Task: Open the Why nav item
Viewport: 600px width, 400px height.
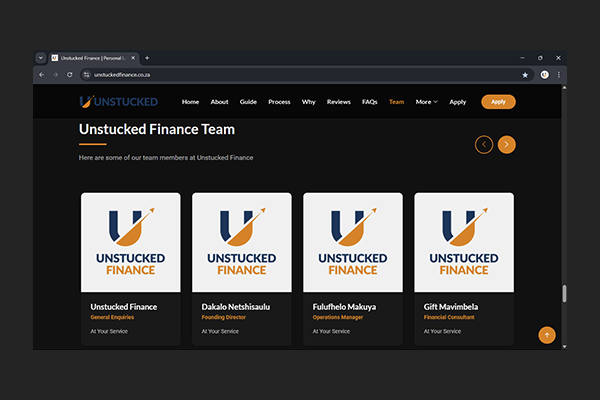Action: tap(308, 102)
